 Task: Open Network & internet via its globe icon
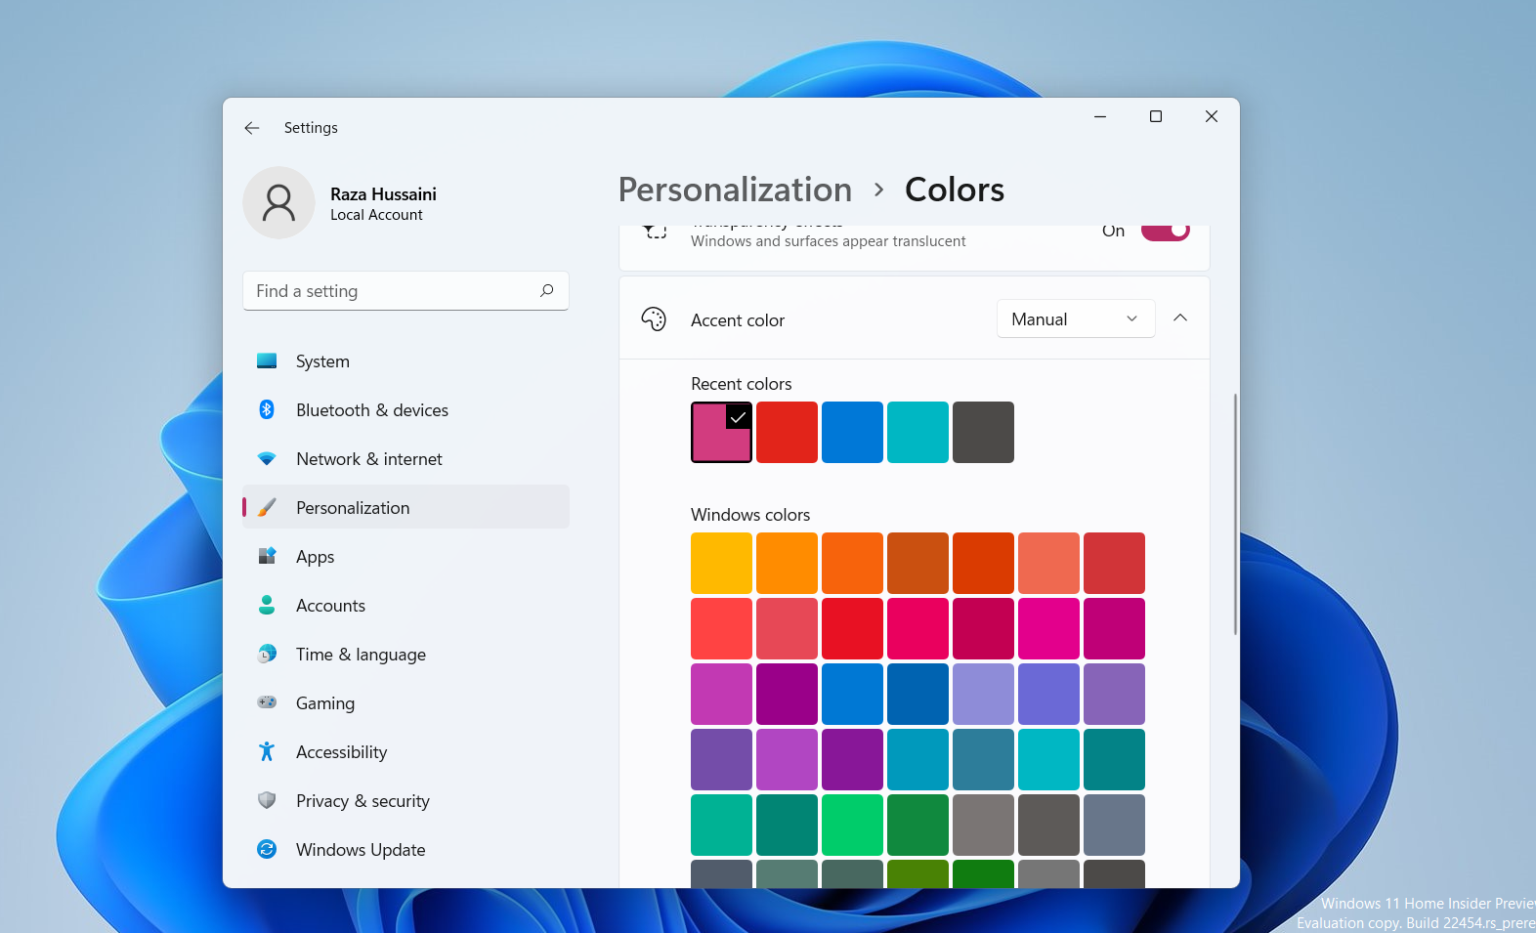click(266, 458)
